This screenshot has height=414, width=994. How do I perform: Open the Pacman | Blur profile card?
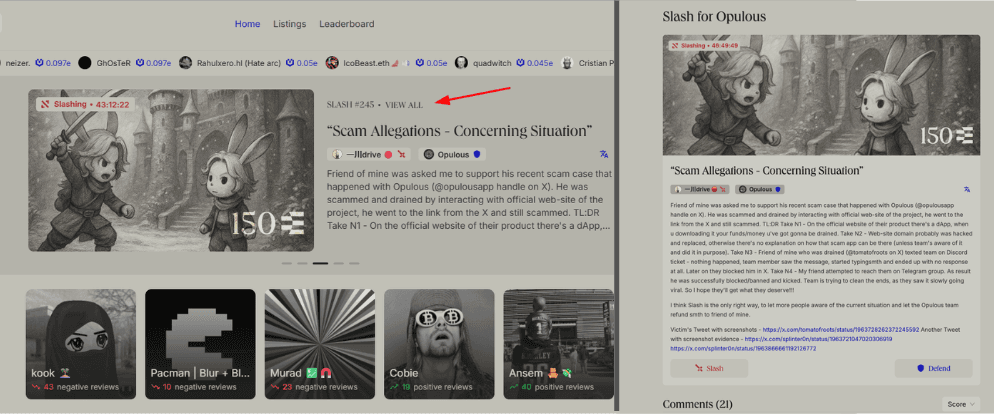click(x=200, y=342)
